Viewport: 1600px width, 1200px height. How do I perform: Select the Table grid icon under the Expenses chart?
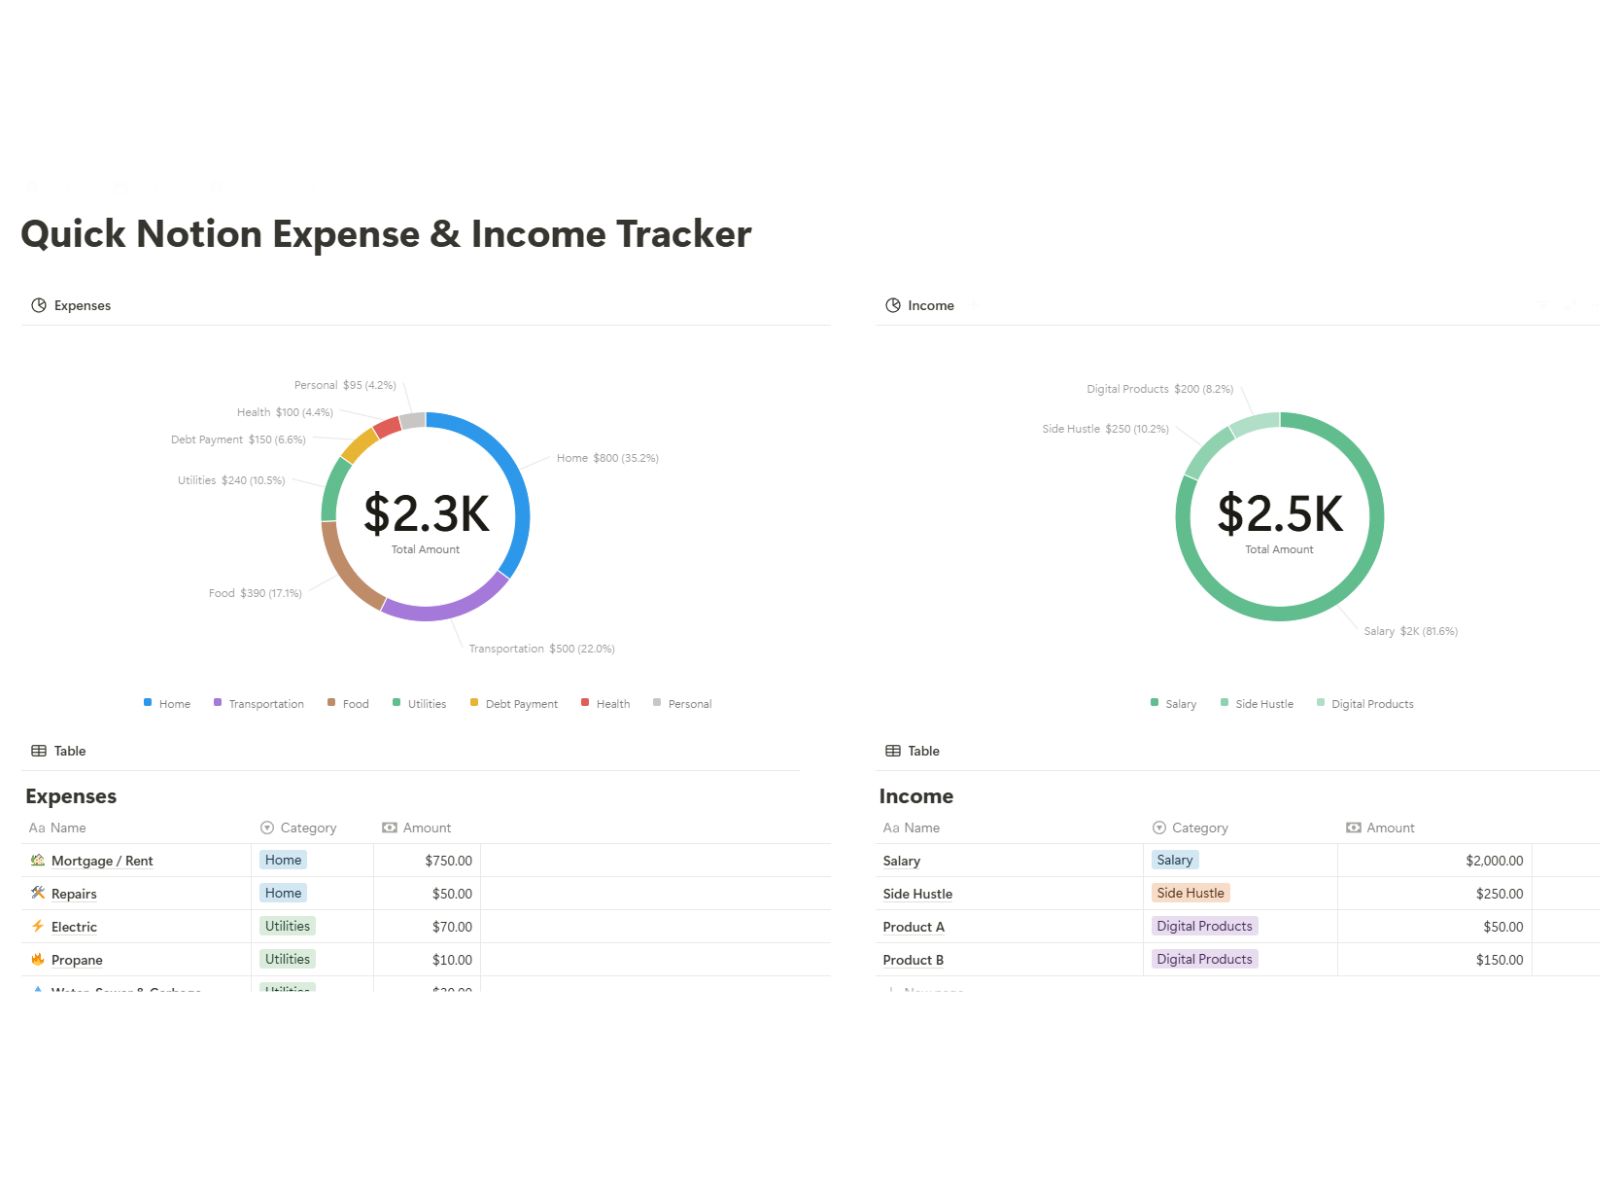click(38, 750)
